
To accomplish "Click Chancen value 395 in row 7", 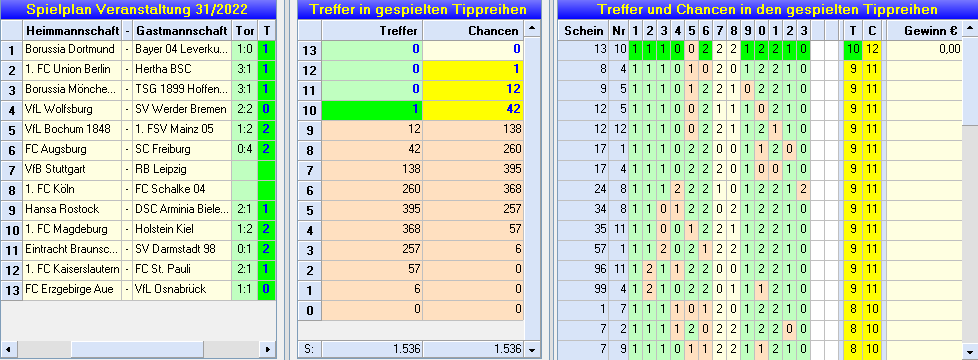I will pyautogui.click(x=473, y=170).
